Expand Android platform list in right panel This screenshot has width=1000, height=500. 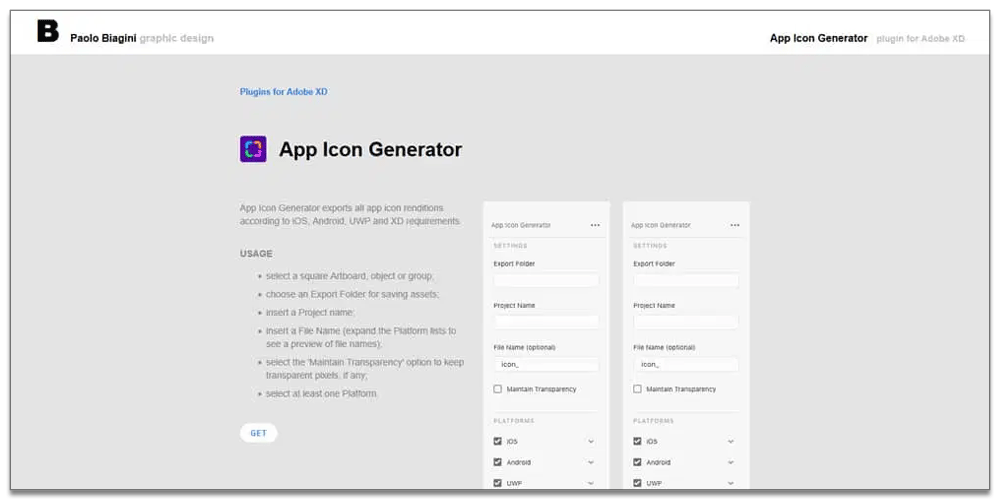[x=731, y=462]
